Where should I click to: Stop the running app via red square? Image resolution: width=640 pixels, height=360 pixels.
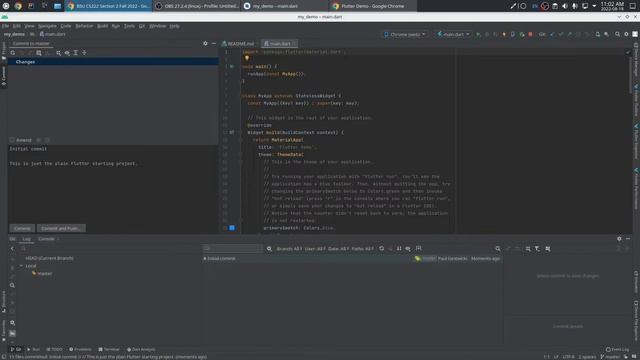tap(530, 34)
